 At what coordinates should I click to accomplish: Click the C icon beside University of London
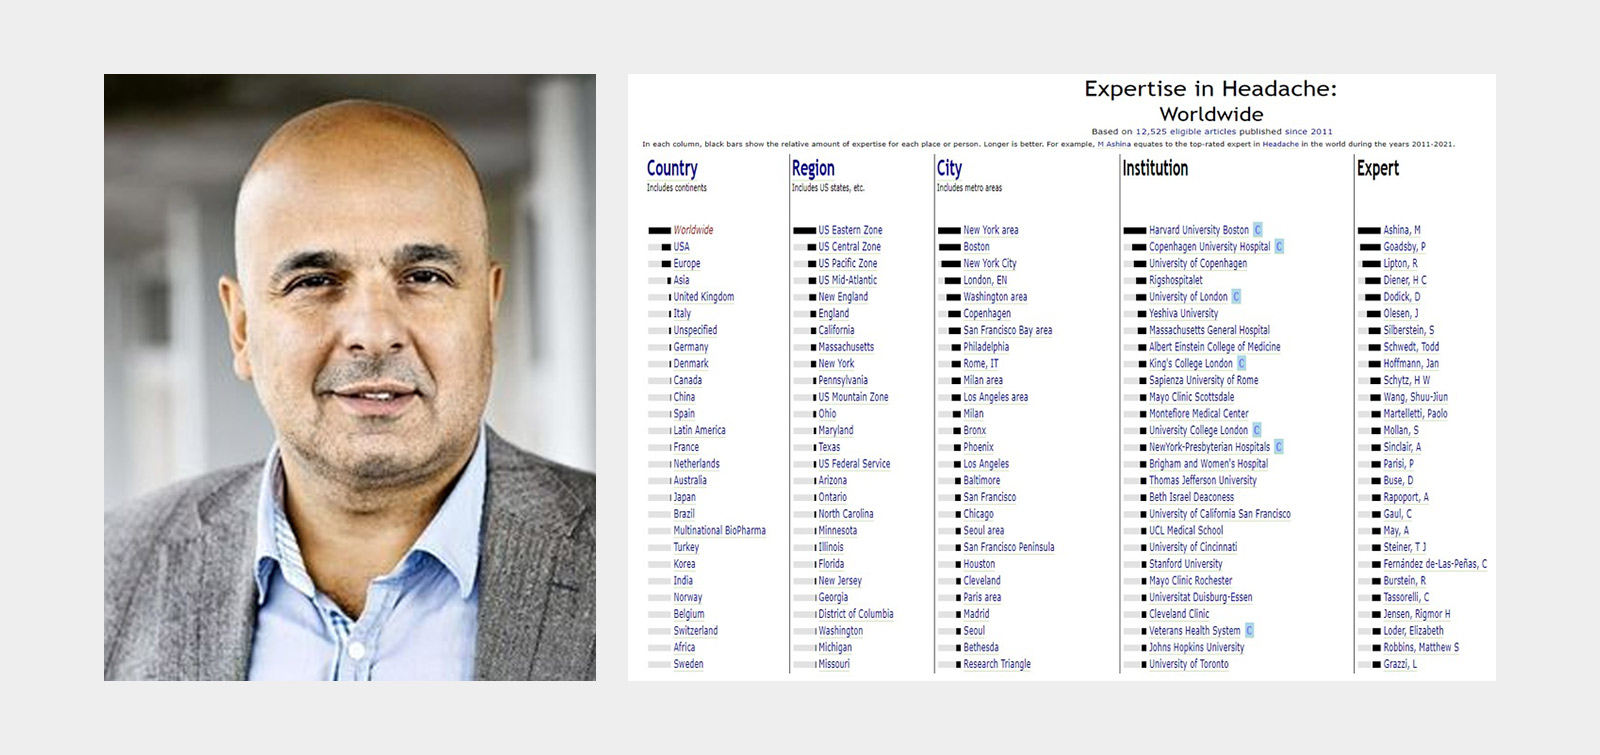pos(1236,297)
